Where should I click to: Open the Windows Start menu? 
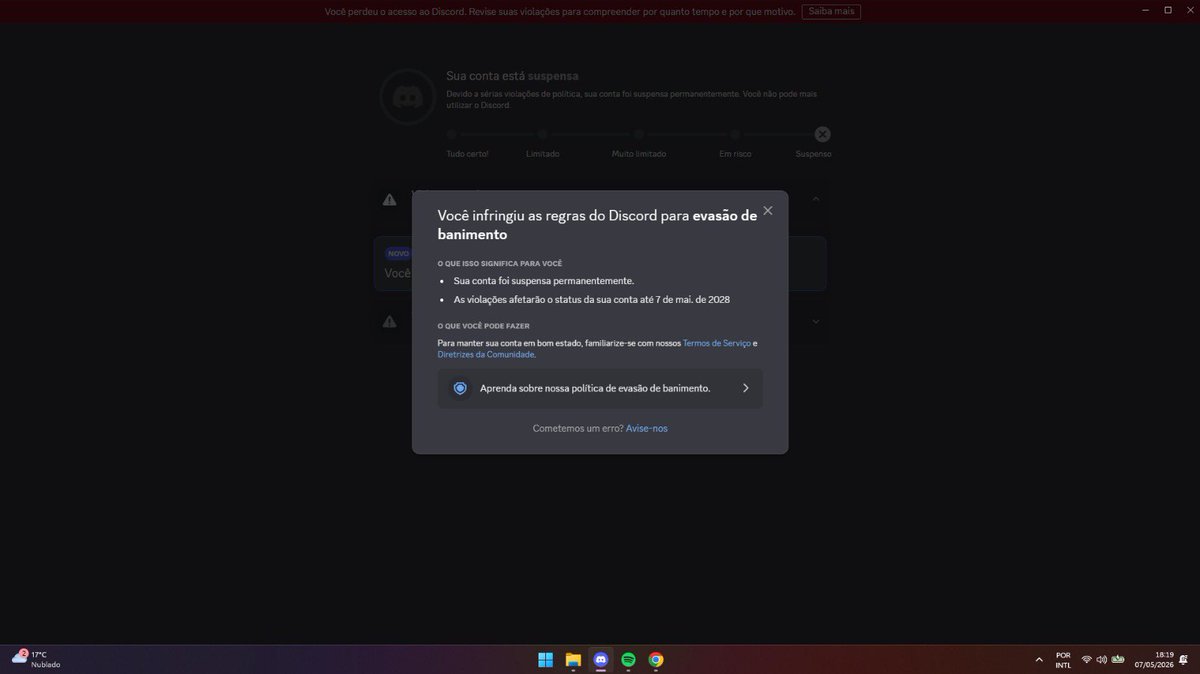coord(546,659)
